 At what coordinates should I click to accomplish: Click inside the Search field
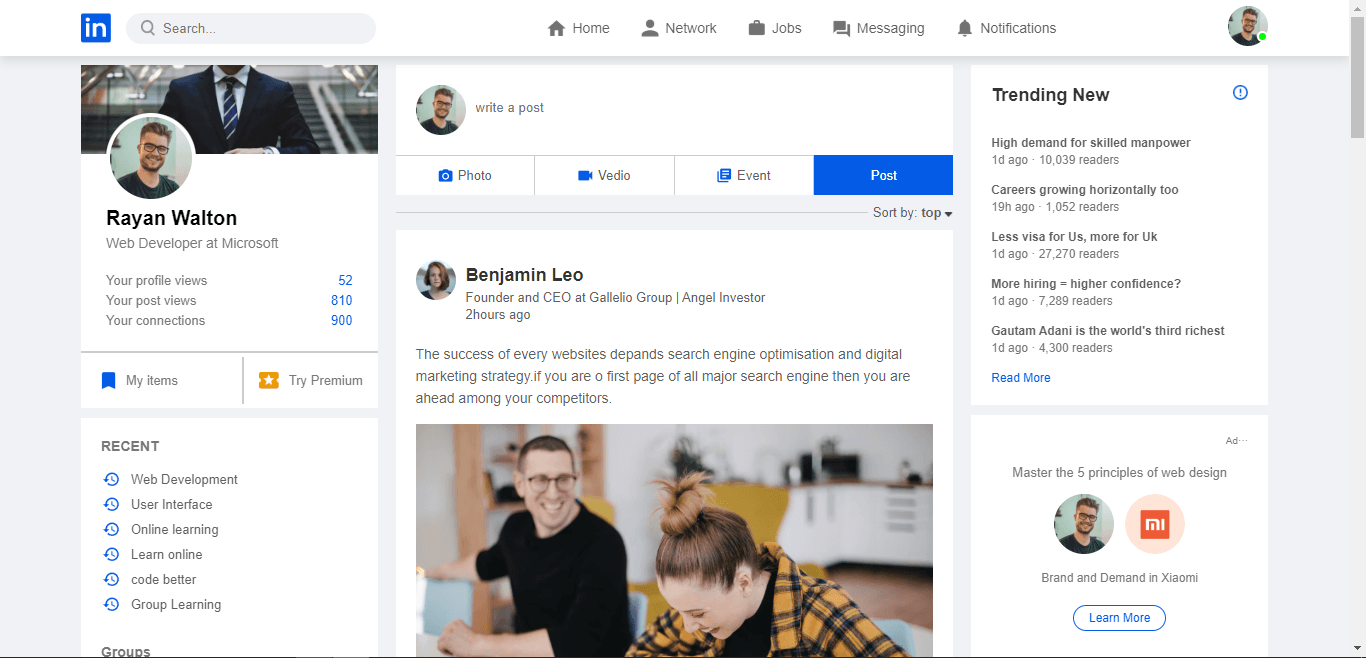[250, 28]
